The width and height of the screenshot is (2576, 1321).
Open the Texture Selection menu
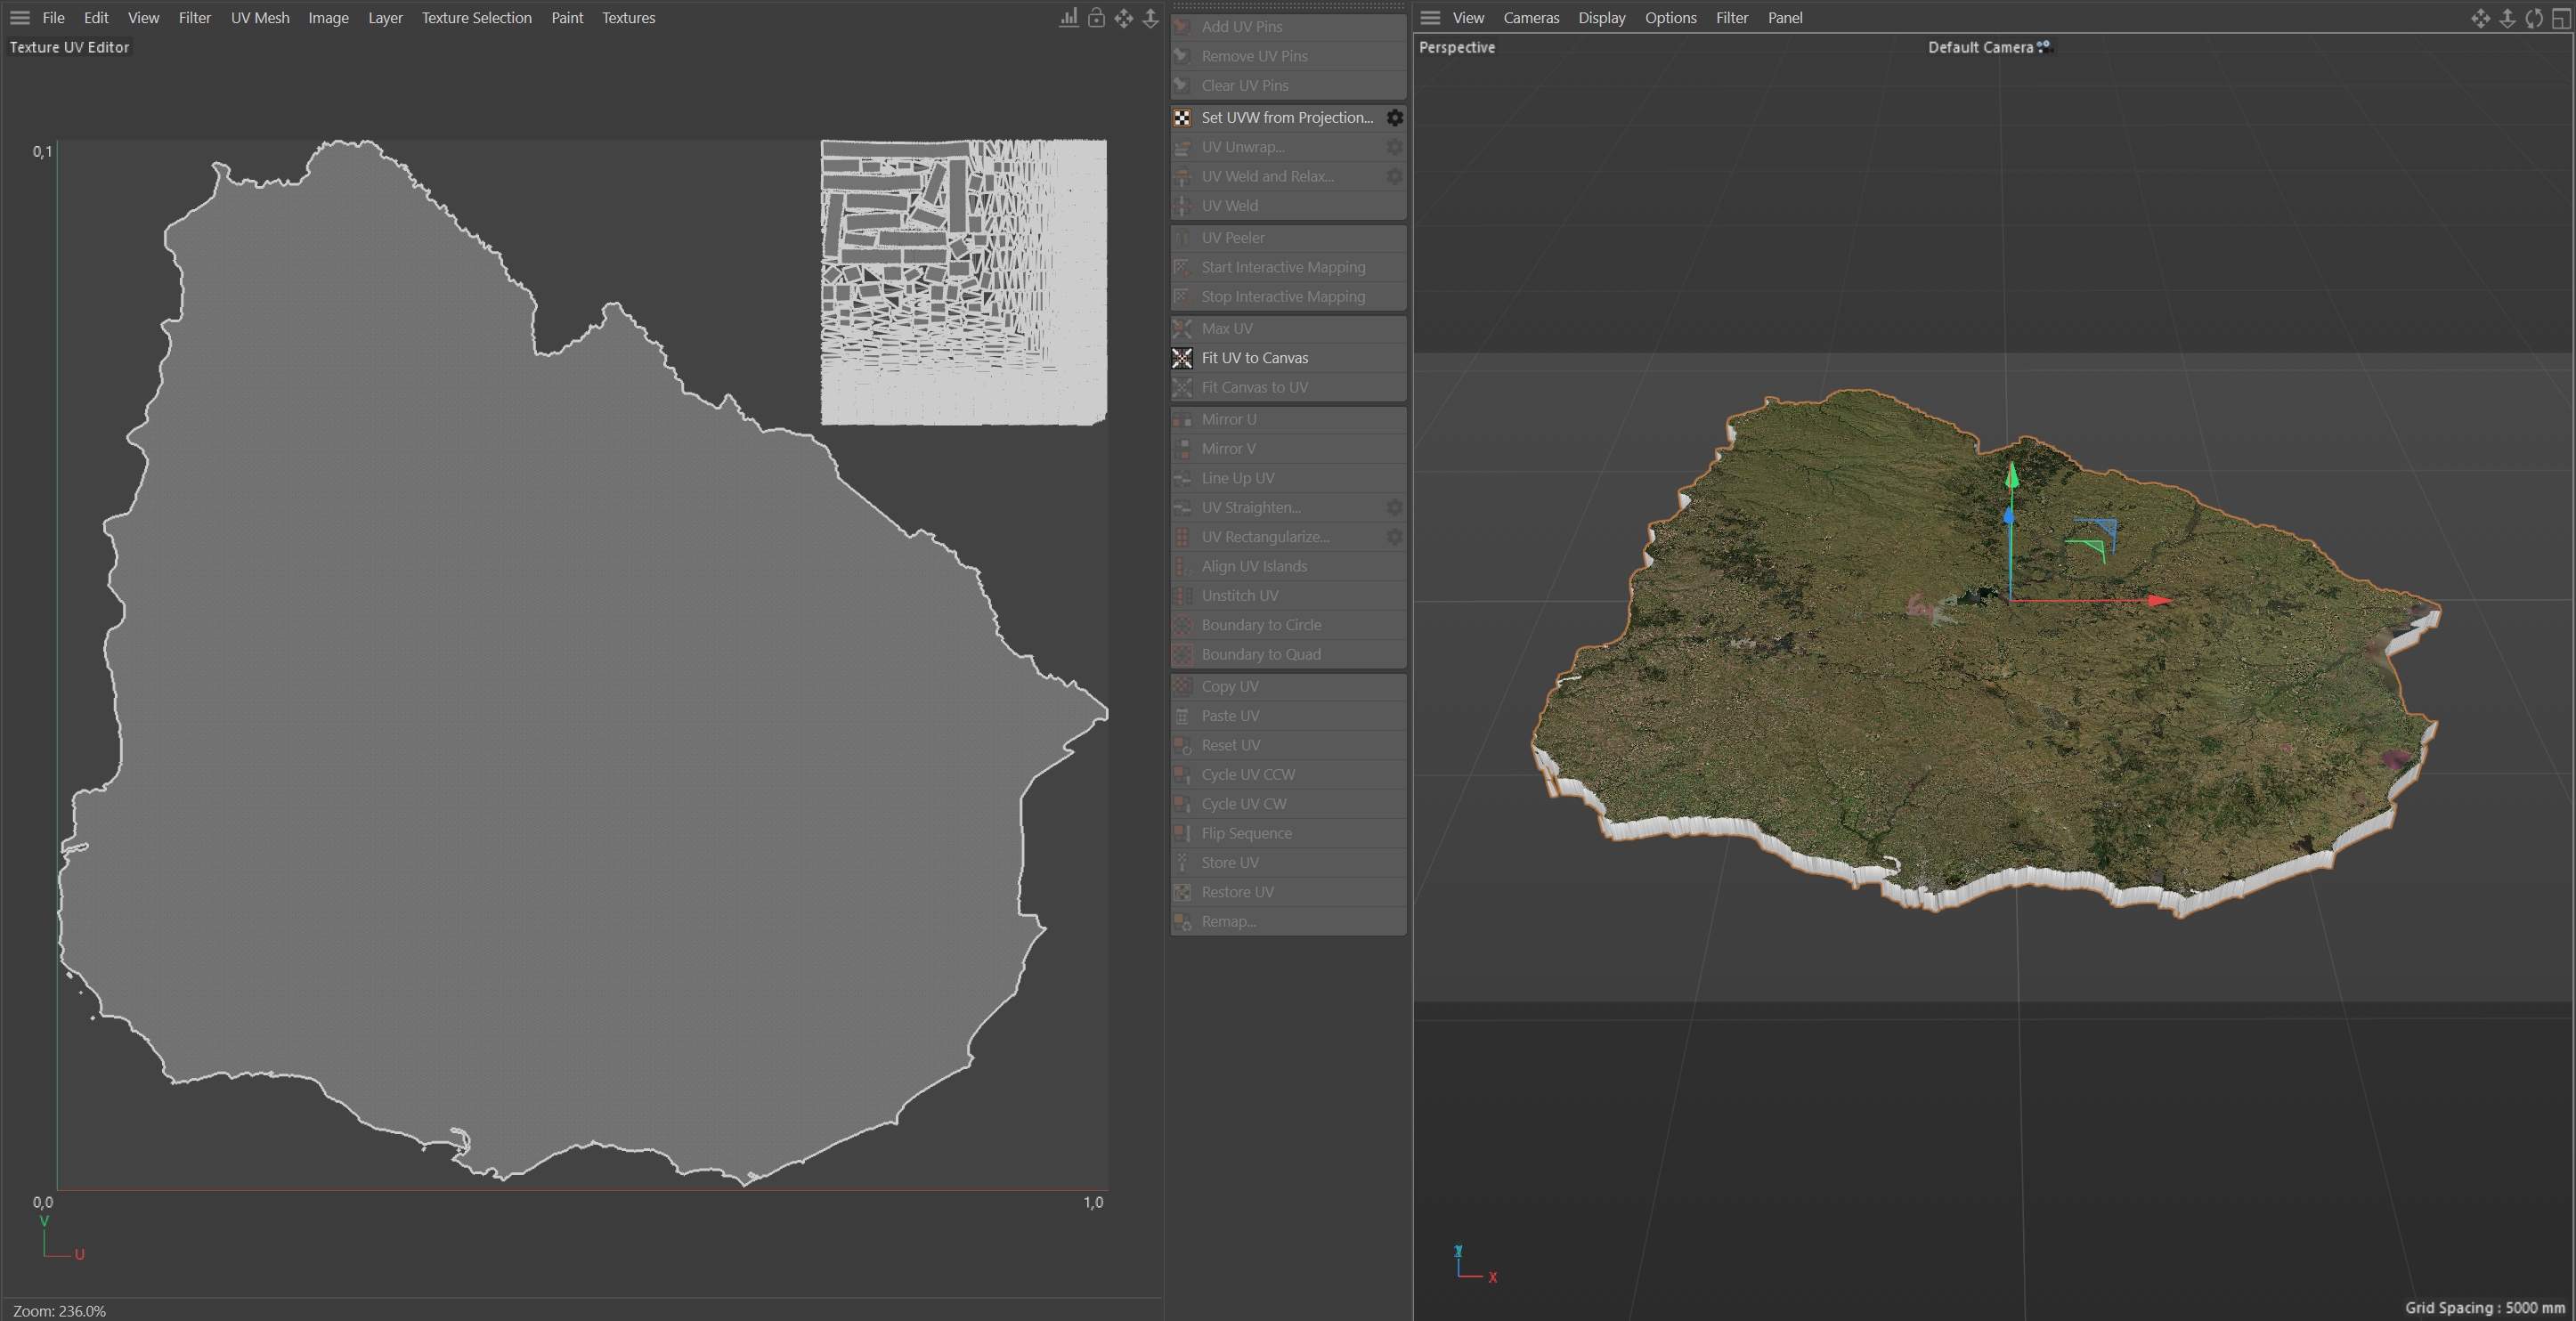click(476, 18)
